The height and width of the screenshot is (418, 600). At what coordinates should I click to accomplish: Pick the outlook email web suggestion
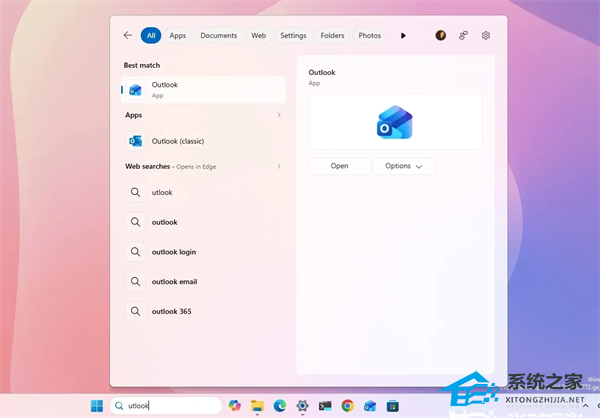tap(203, 282)
